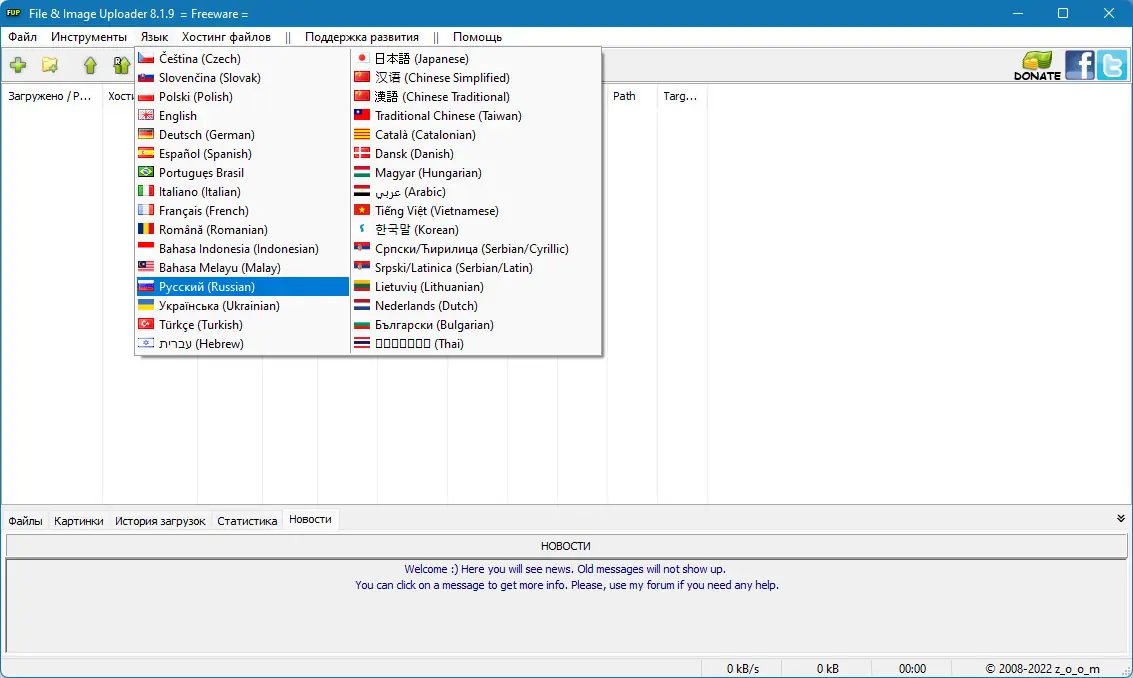
Task: Select Magyar (Hungarian) language
Action: tap(476, 173)
